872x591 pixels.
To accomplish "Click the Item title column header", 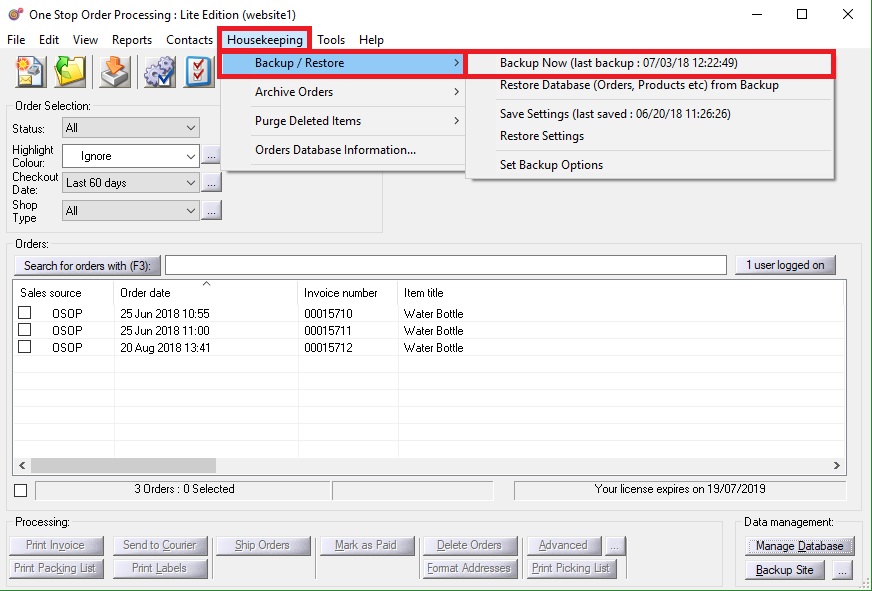I will tap(621, 292).
